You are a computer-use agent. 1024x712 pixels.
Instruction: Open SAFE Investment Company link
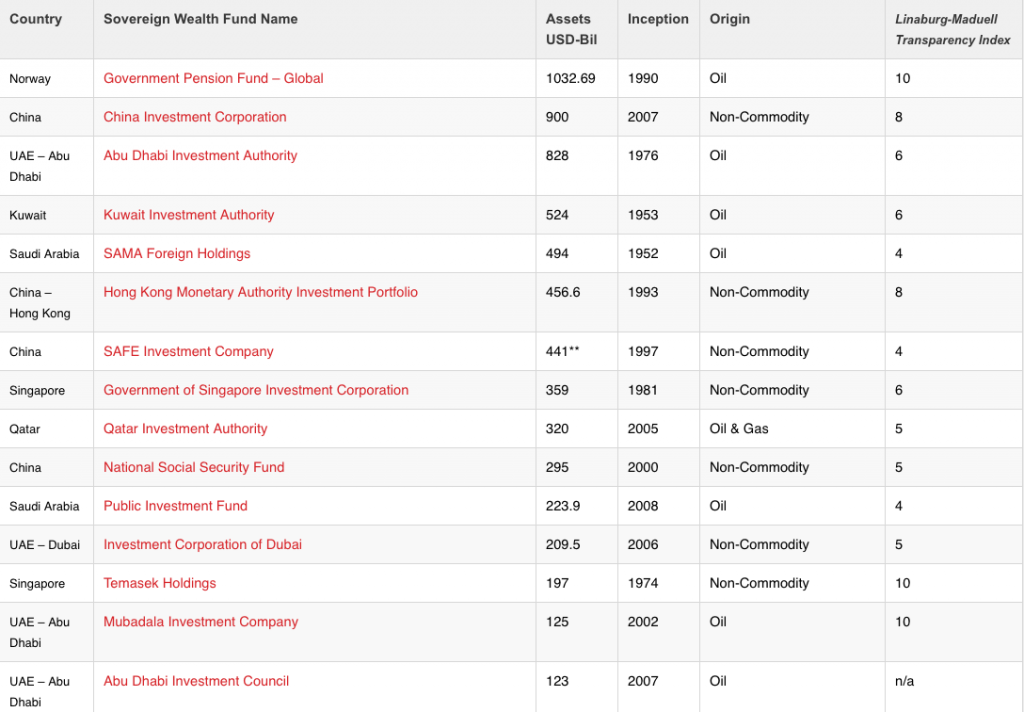188,352
